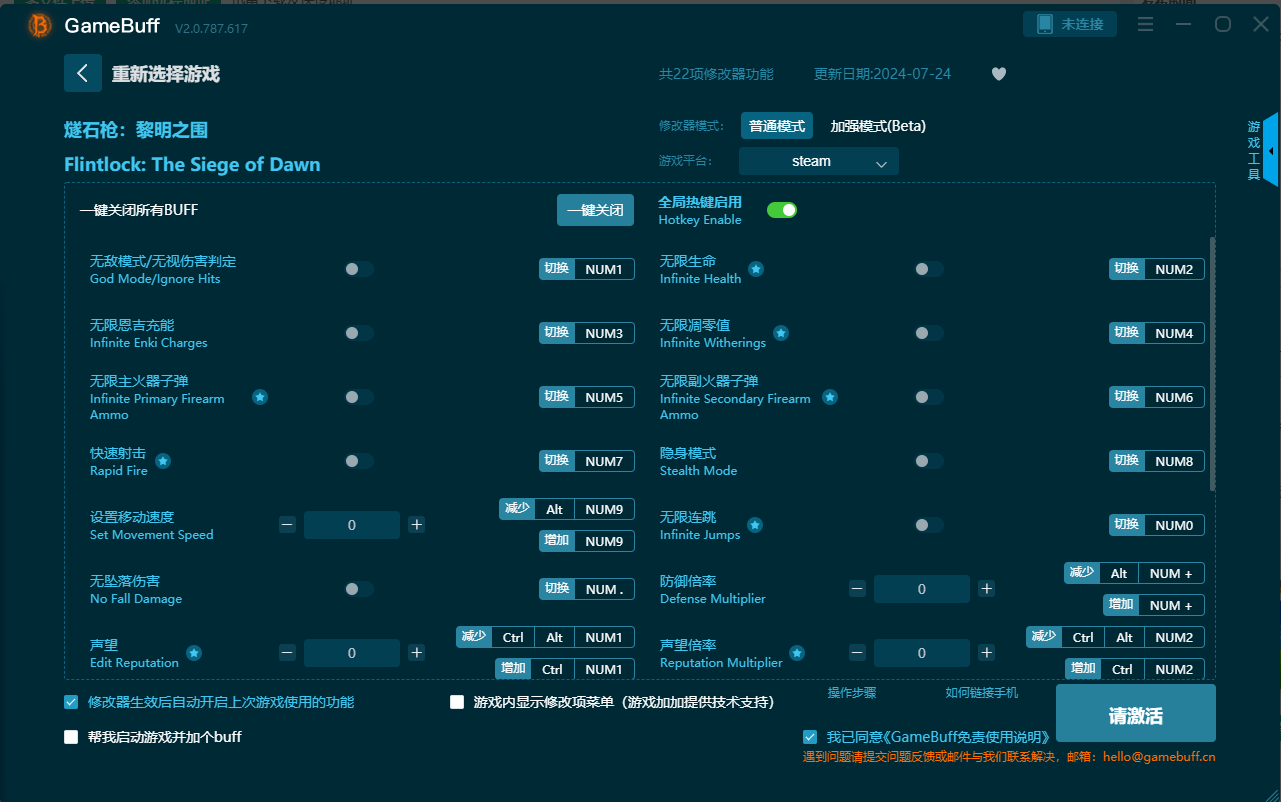Decrease Edit Reputation value with minus
Viewport: 1281px width, 802px height.
(x=287, y=653)
